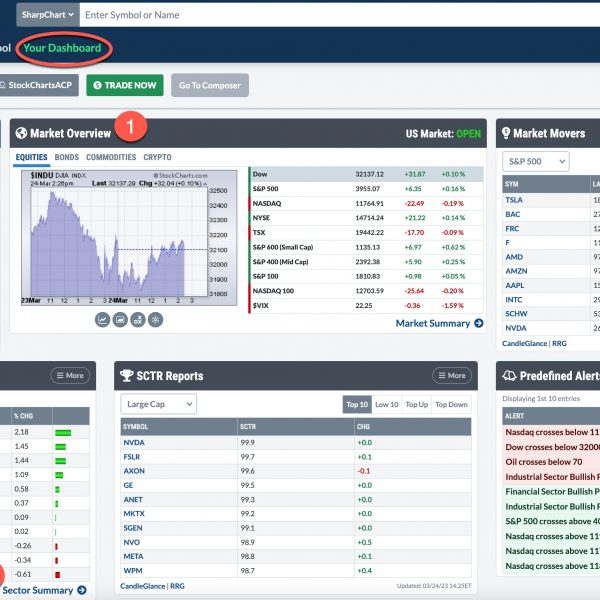
Task: Click the Go To Composer button
Action: [x=210, y=85]
